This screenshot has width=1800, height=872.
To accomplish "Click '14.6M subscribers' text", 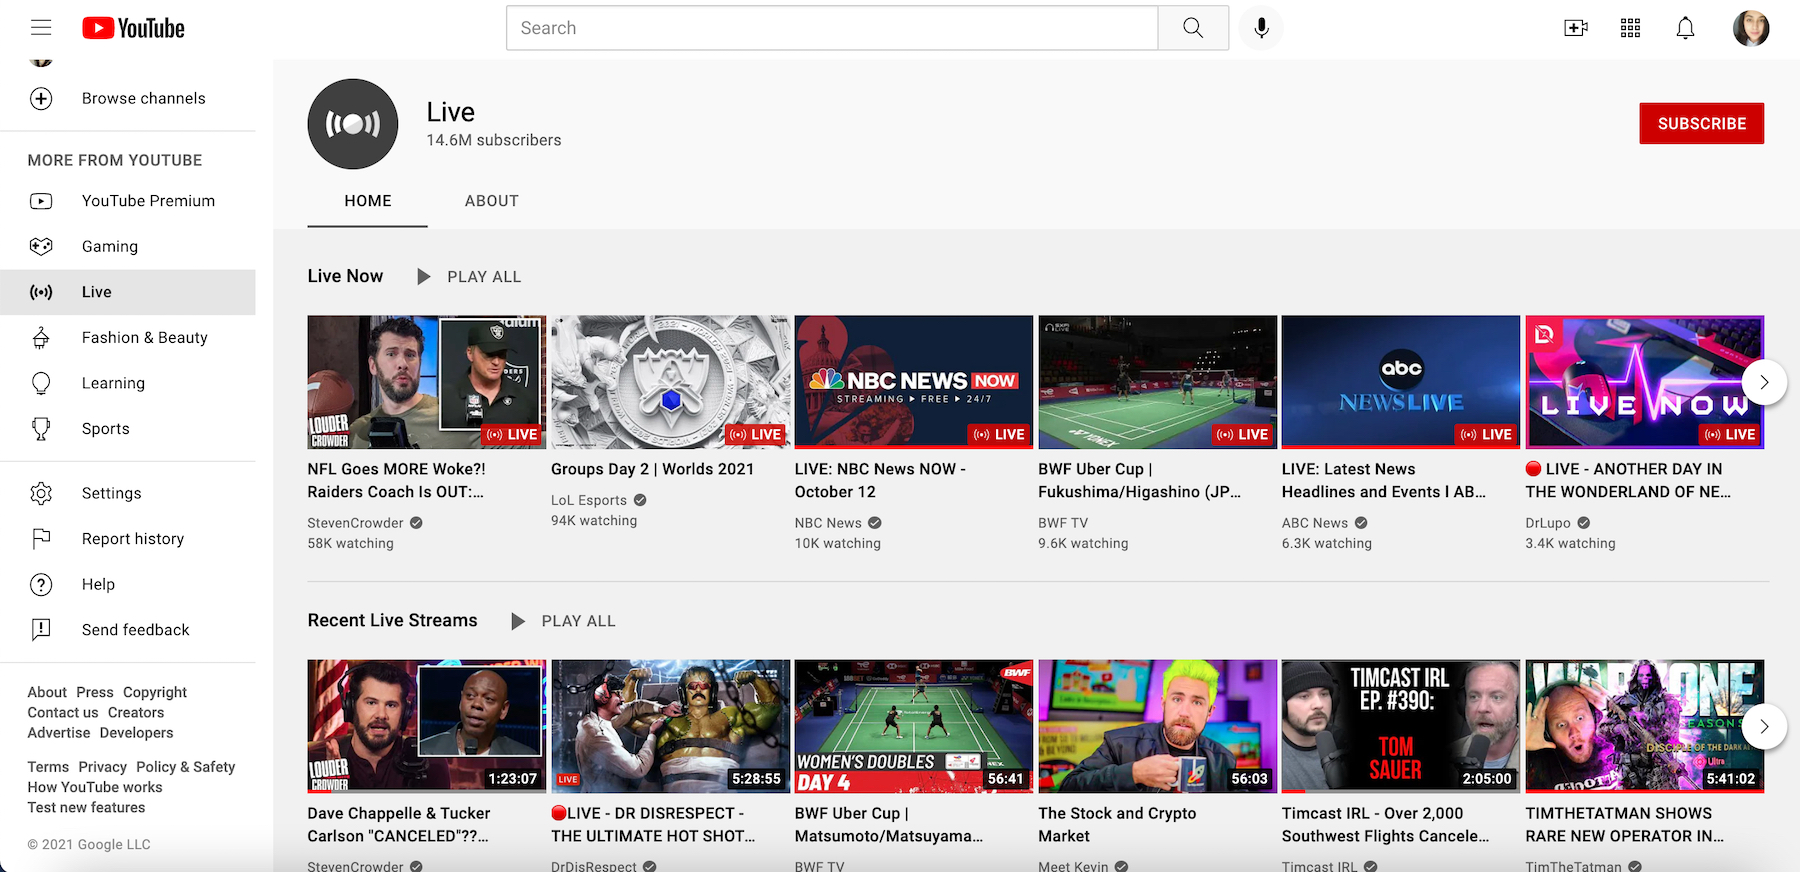I will click(494, 140).
